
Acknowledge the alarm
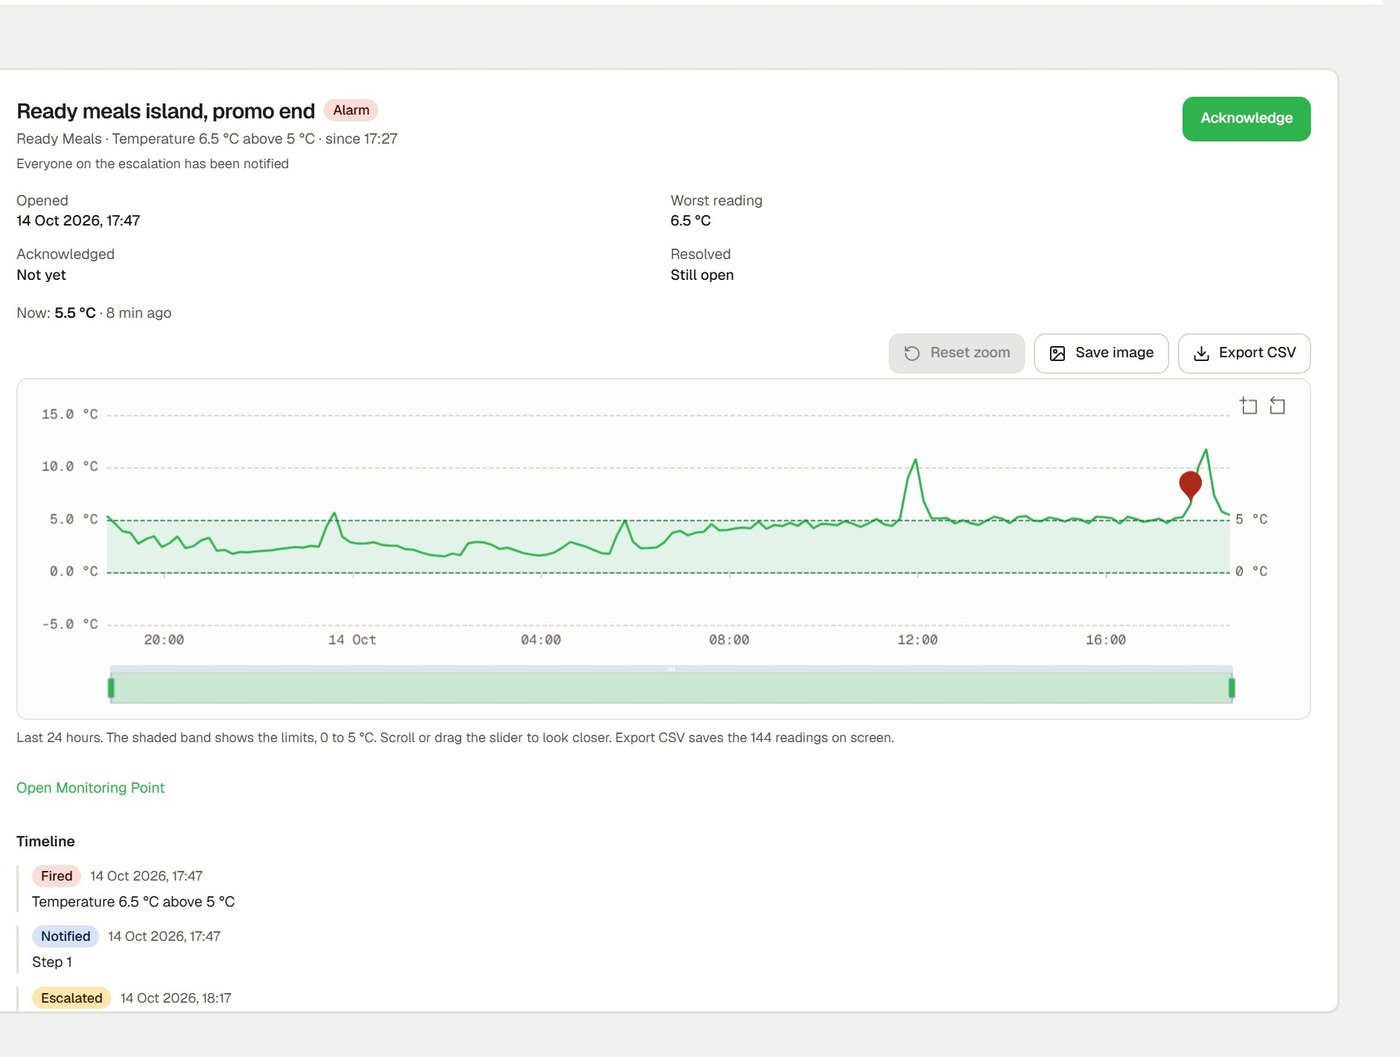click(1246, 118)
